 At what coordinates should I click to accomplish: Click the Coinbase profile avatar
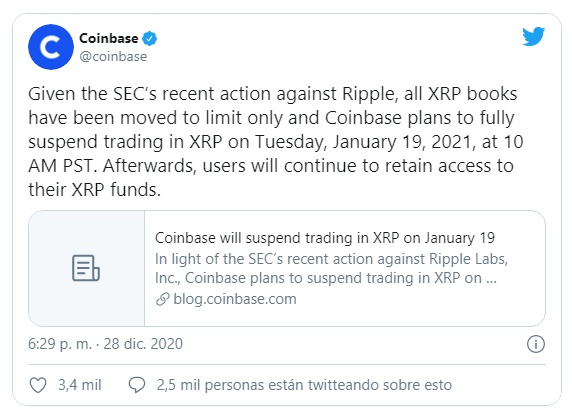[51, 47]
